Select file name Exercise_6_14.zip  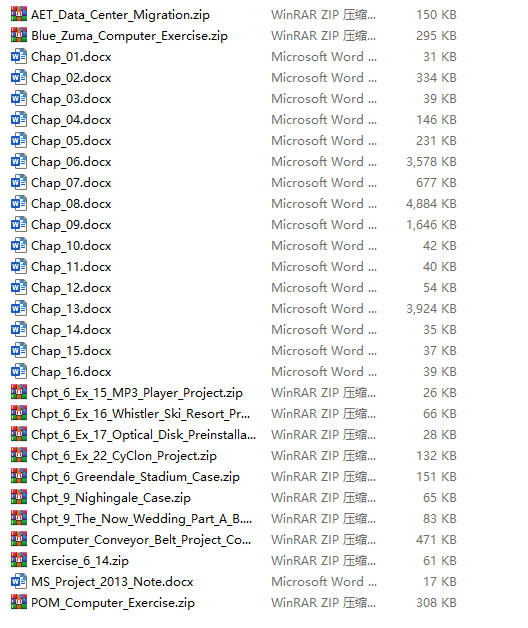click(80, 560)
